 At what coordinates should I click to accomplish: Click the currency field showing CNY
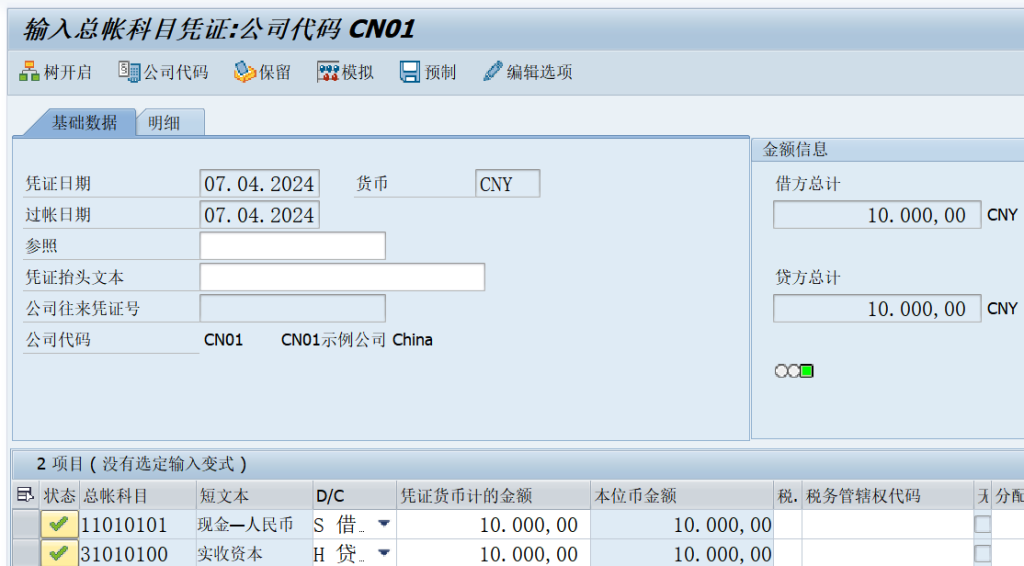click(507, 183)
